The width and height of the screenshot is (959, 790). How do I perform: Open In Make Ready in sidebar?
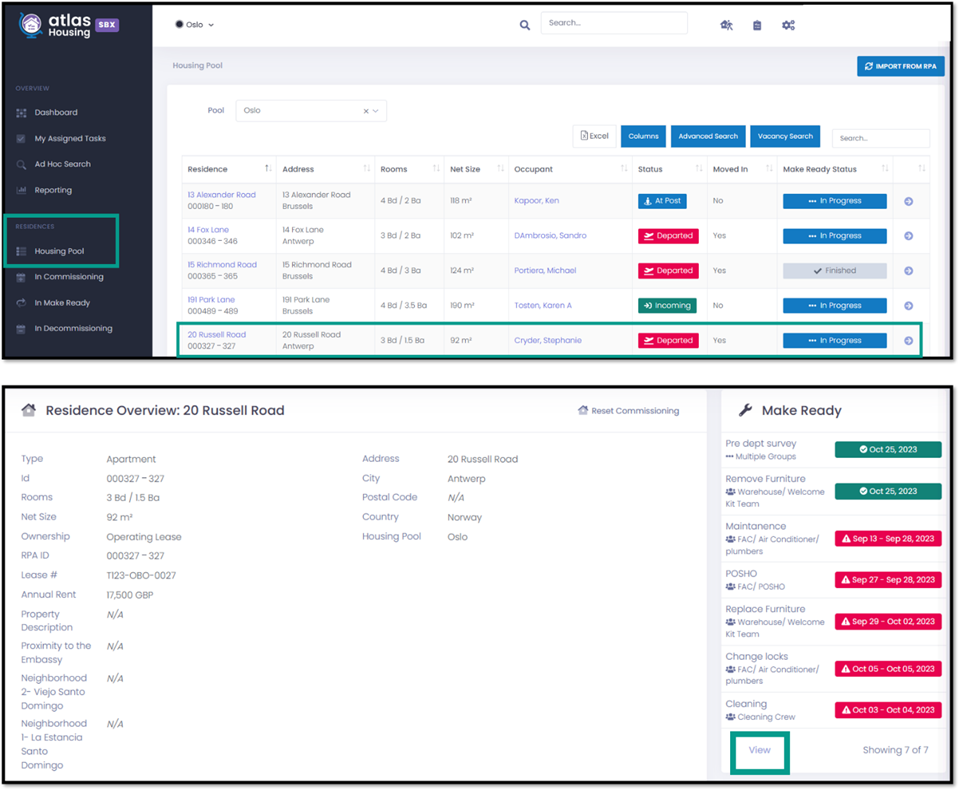tap(62, 303)
